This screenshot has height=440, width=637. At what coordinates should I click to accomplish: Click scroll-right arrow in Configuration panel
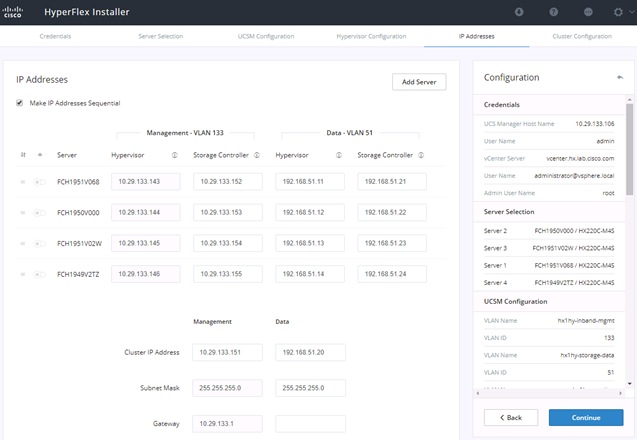620,393
